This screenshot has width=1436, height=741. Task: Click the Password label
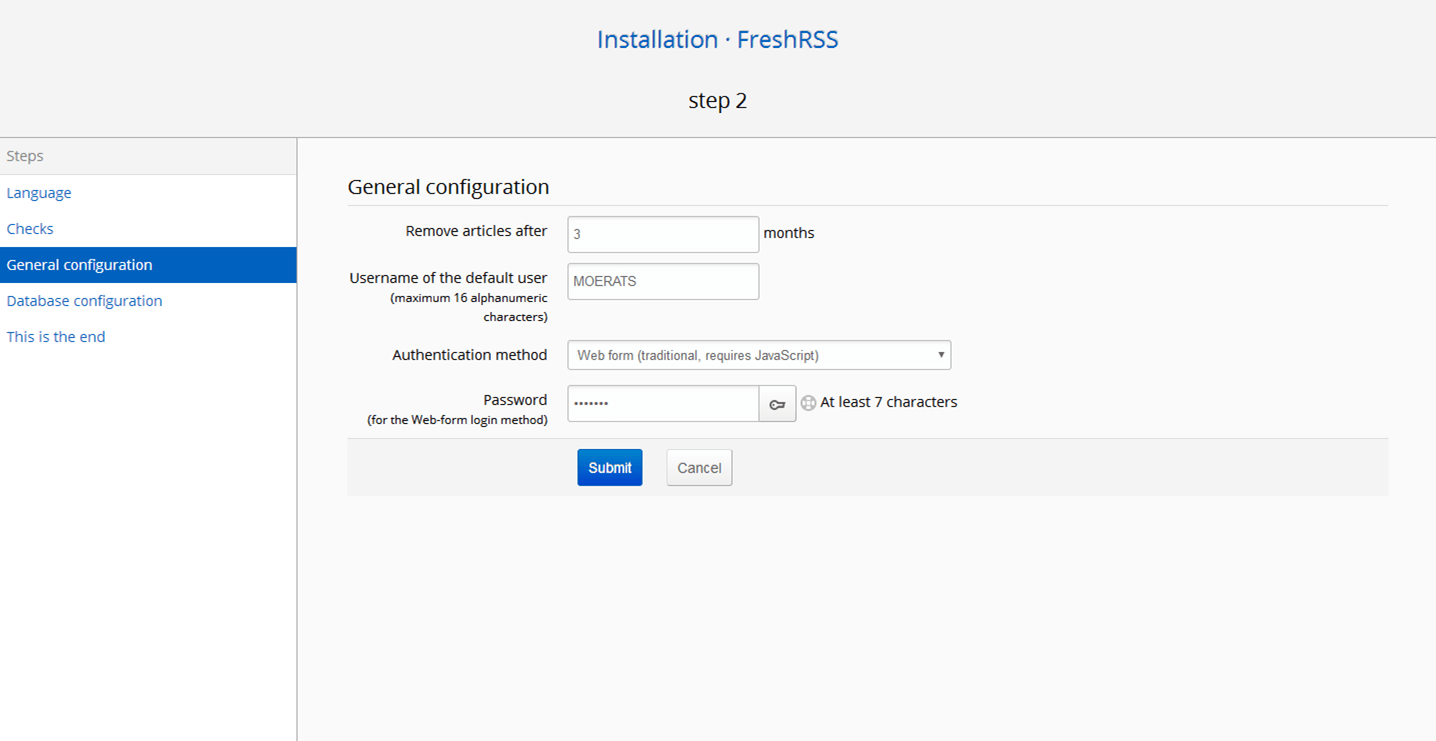(x=515, y=400)
